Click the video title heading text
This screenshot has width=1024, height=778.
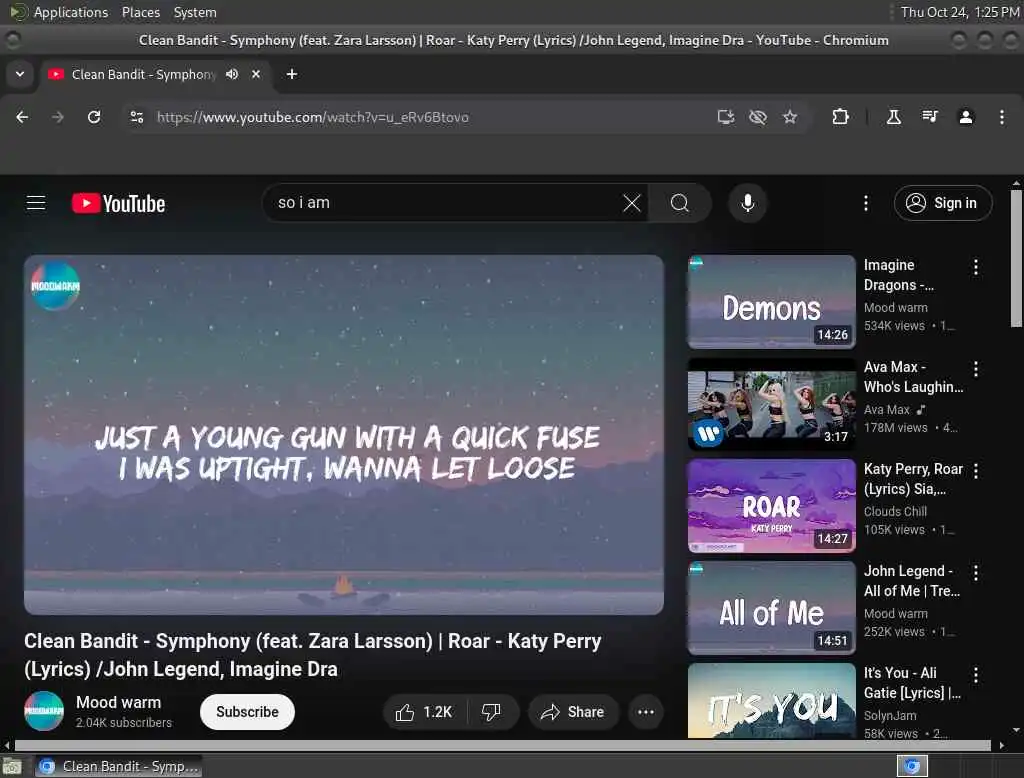click(x=313, y=655)
